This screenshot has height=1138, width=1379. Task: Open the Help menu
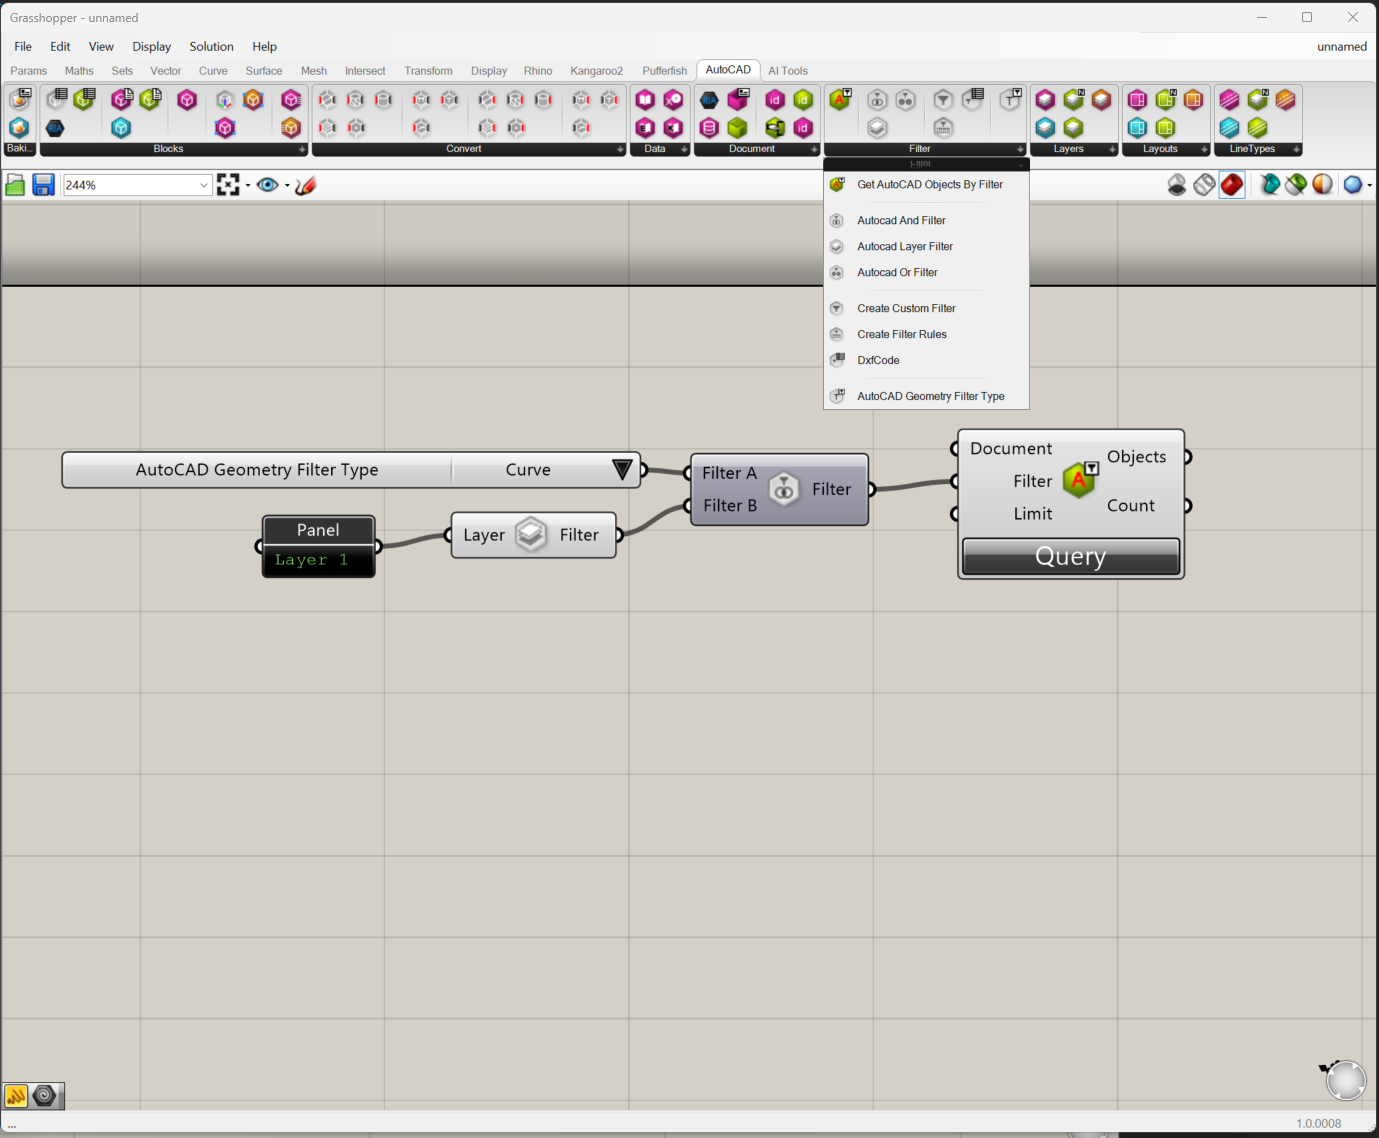click(264, 46)
